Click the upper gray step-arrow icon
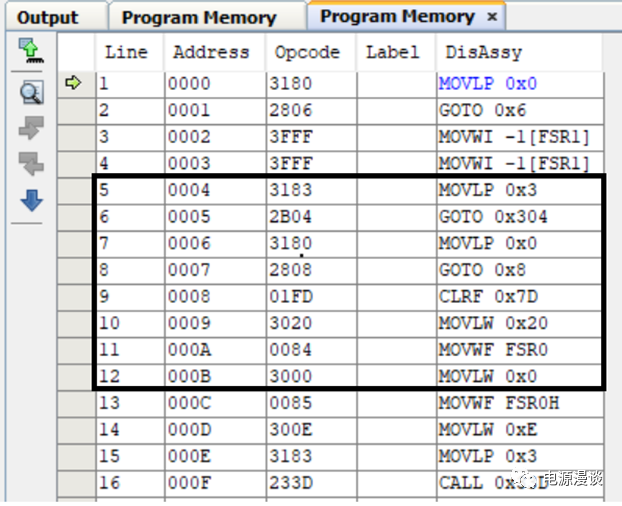This screenshot has width=622, height=506. click(31, 129)
